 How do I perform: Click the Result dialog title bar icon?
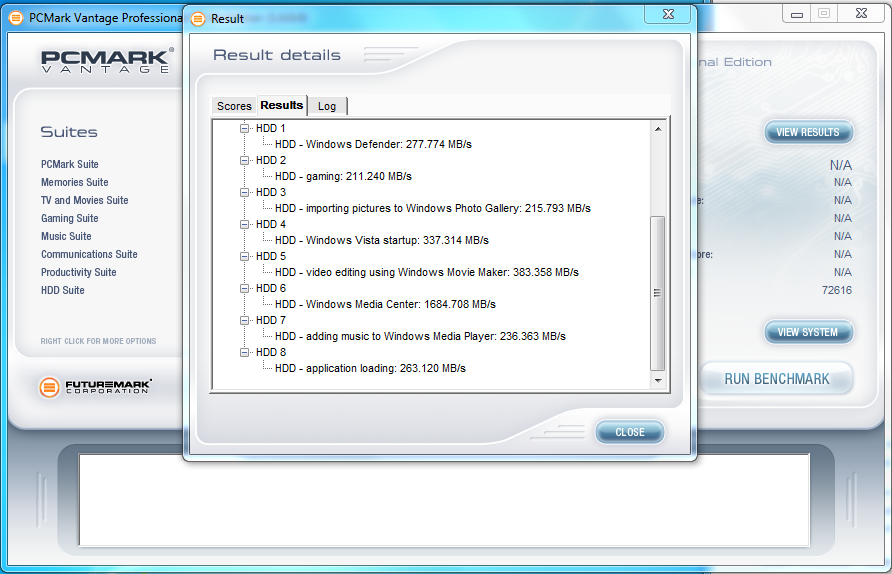click(198, 19)
